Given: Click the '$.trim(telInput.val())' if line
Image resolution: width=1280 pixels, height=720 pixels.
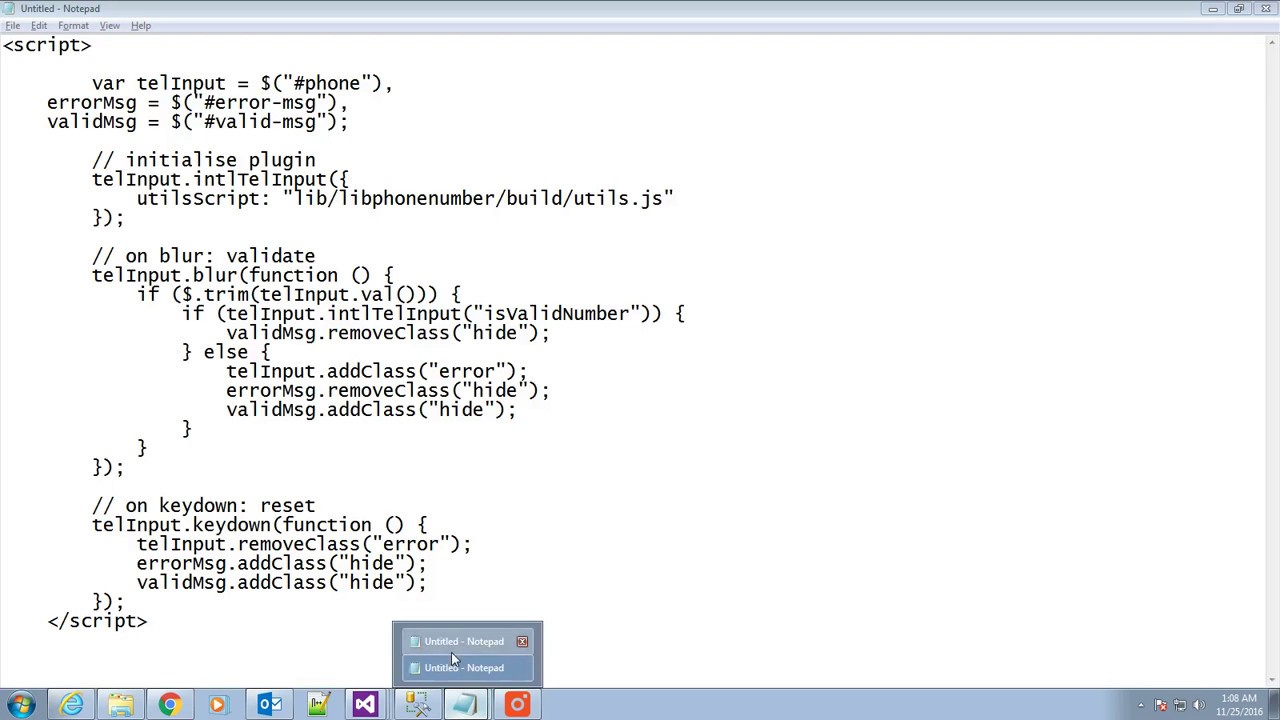Looking at the screenshot, I should (298, 295).
